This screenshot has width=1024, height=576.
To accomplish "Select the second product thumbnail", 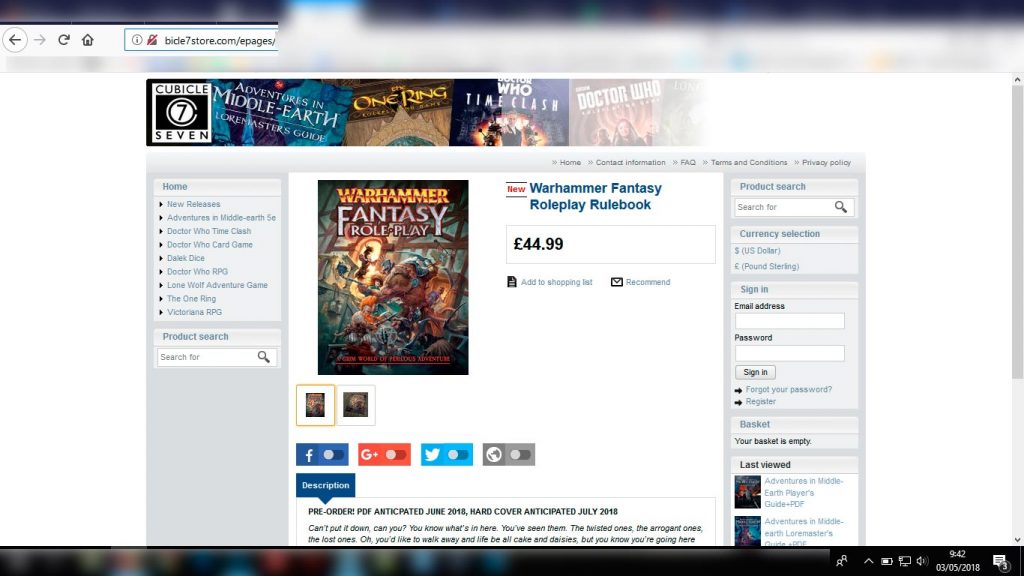I will pyautogui.click(x=356, y=405).
